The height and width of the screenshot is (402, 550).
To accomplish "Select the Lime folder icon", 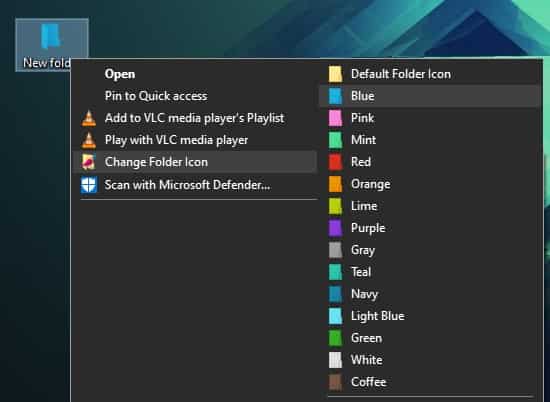I will pyautogui.click(x=430, y=206).
